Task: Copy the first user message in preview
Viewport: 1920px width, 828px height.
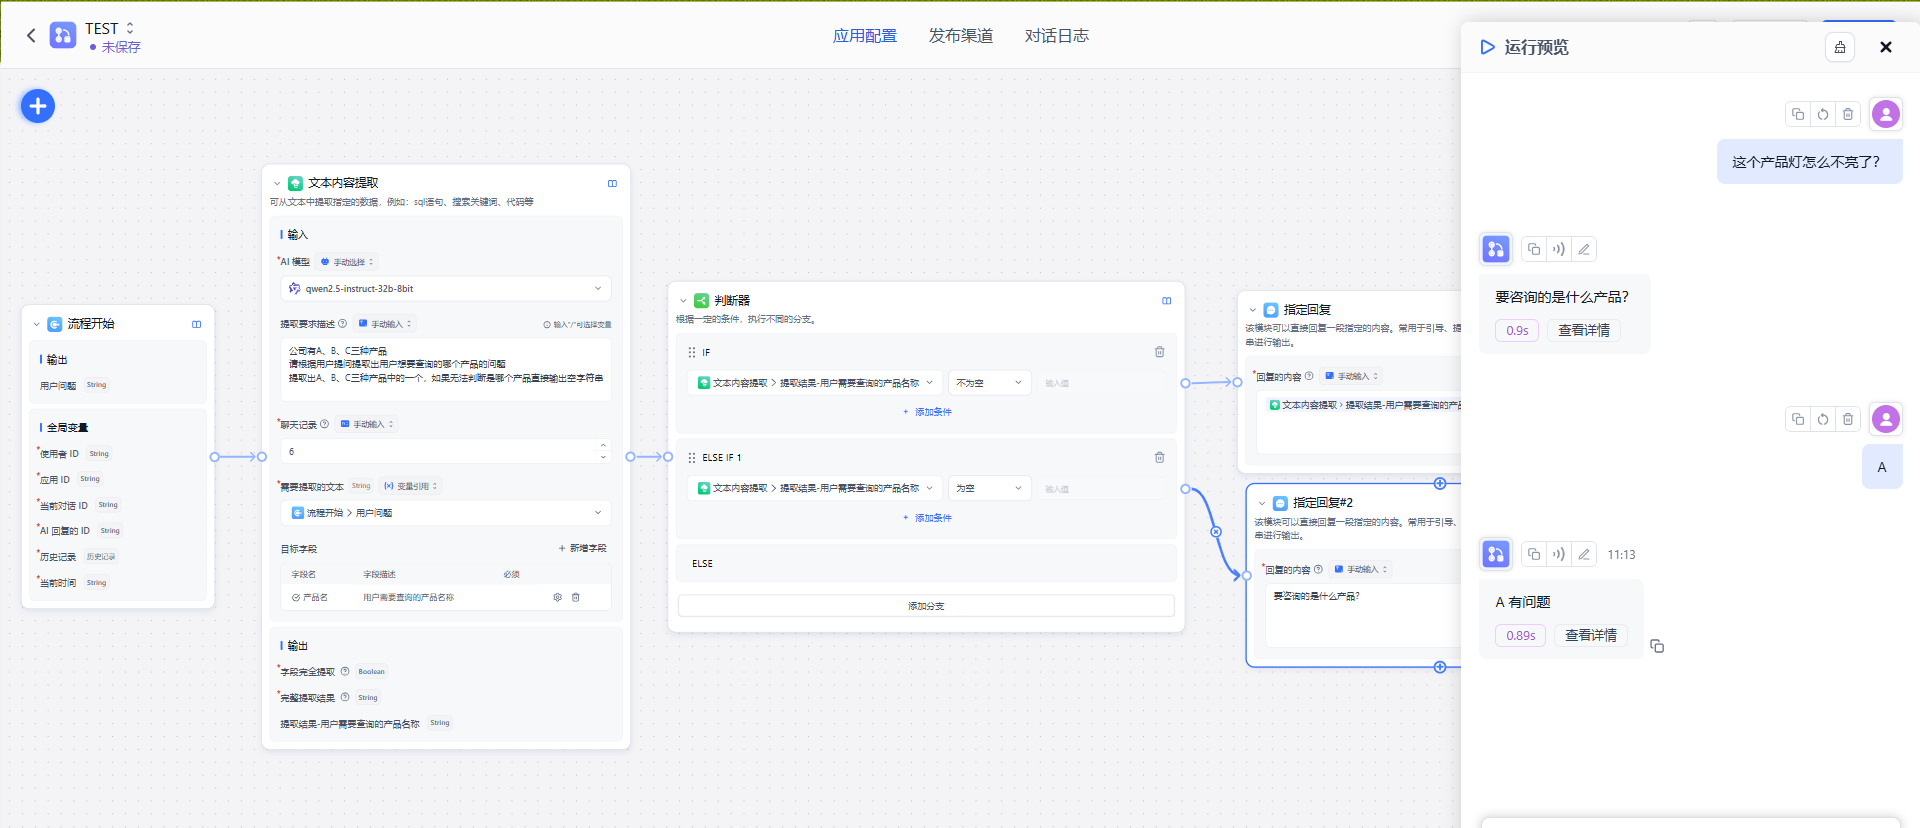Action: pyautogui.click(x=1797, y=114)
